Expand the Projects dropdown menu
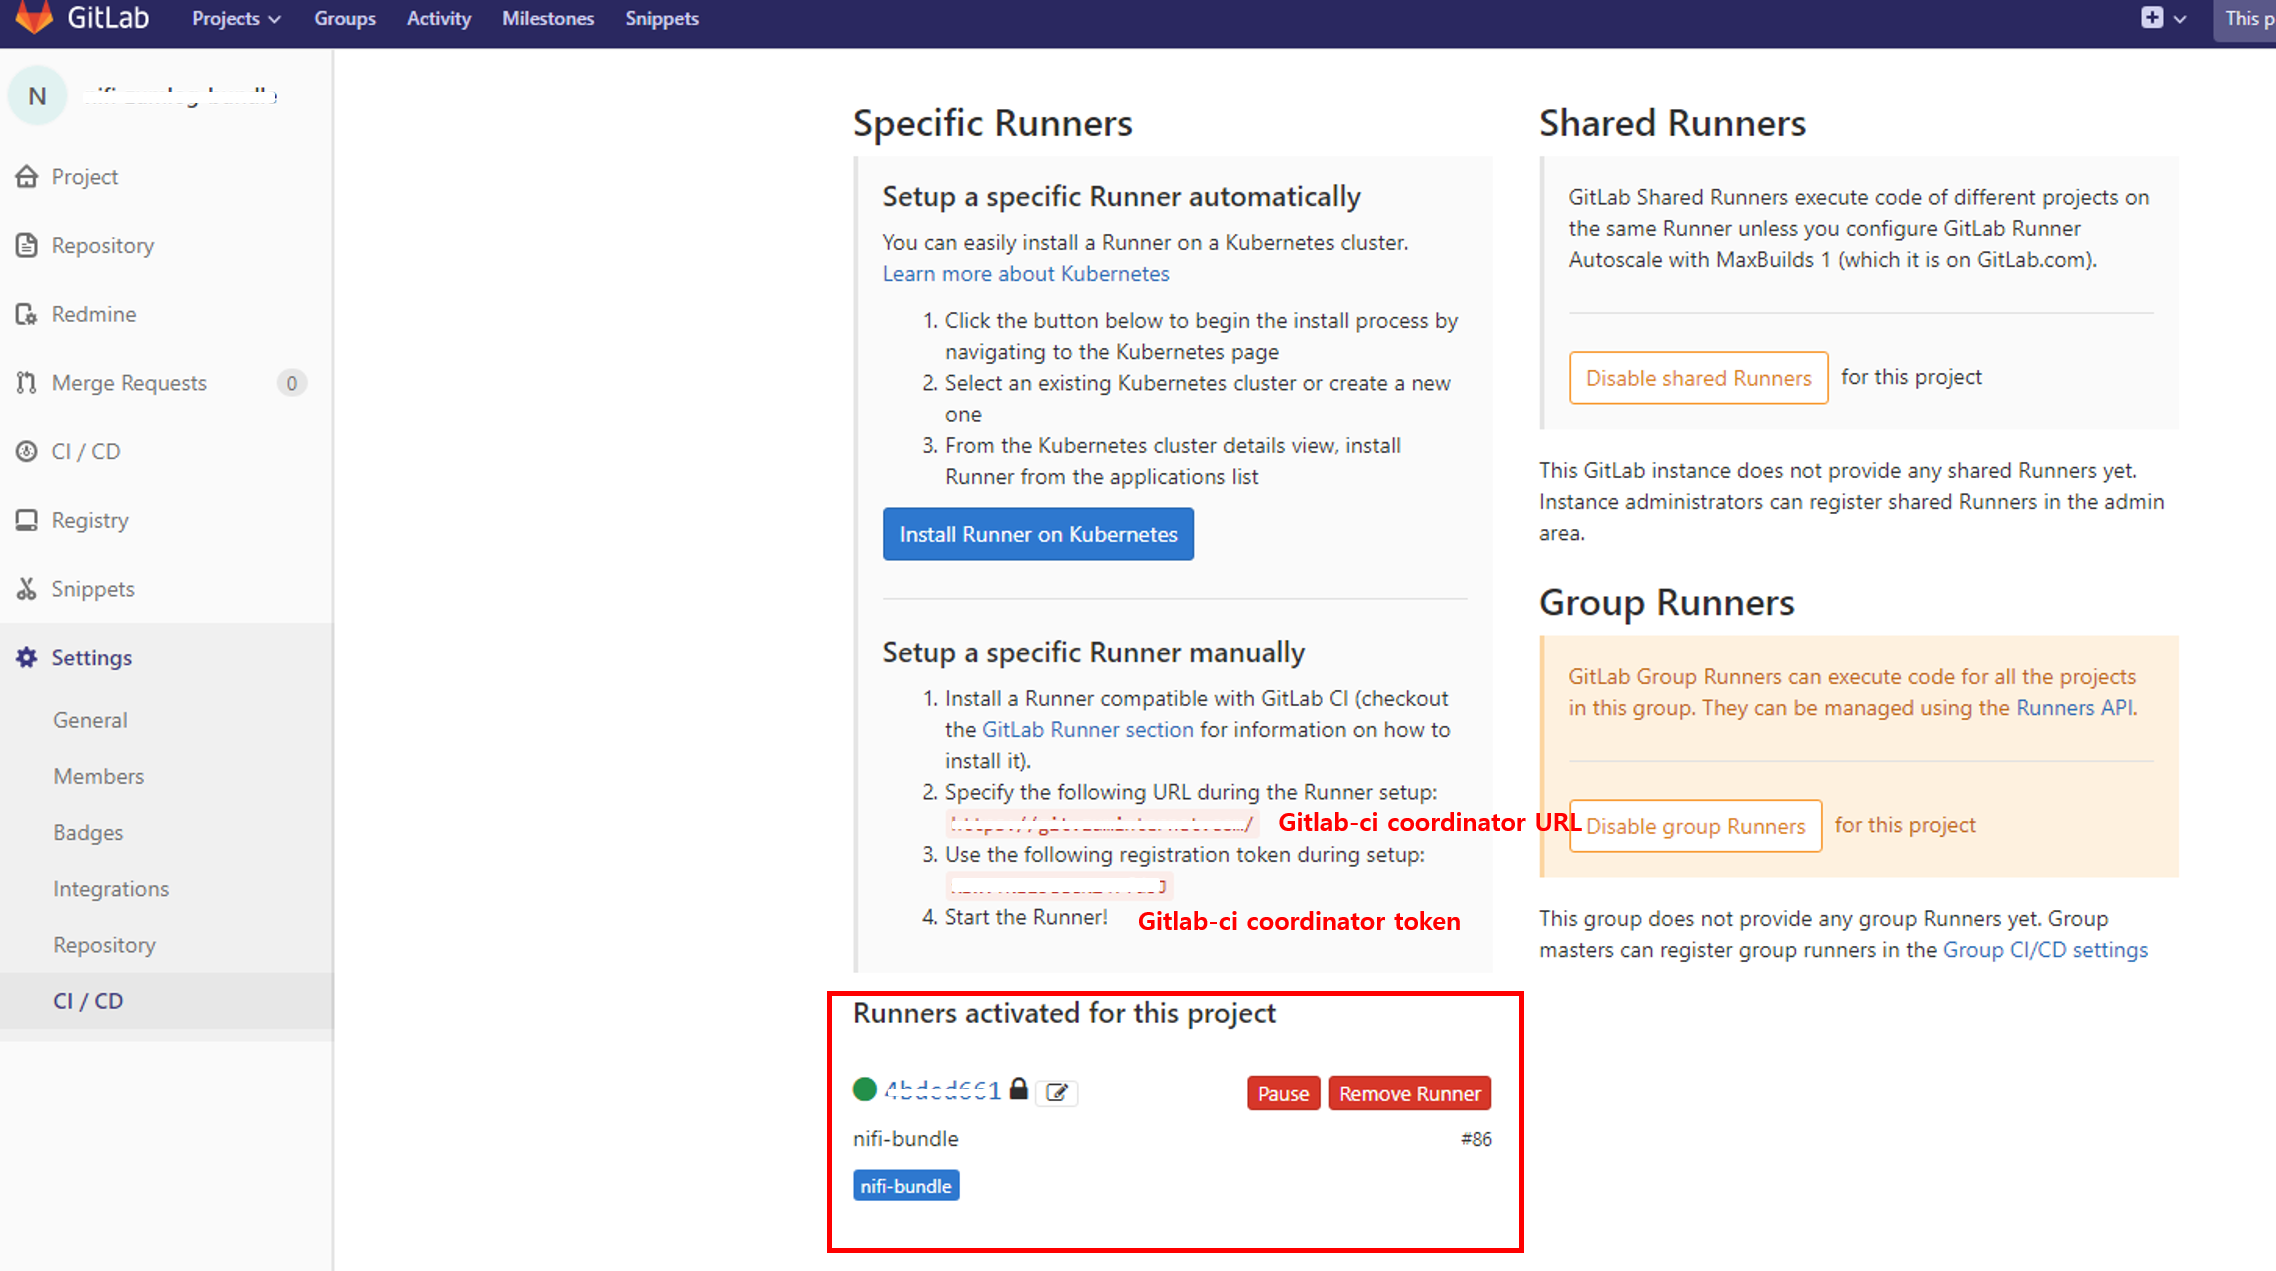The height and width of the screenshot is (1271, 2276). pos(235,18)
